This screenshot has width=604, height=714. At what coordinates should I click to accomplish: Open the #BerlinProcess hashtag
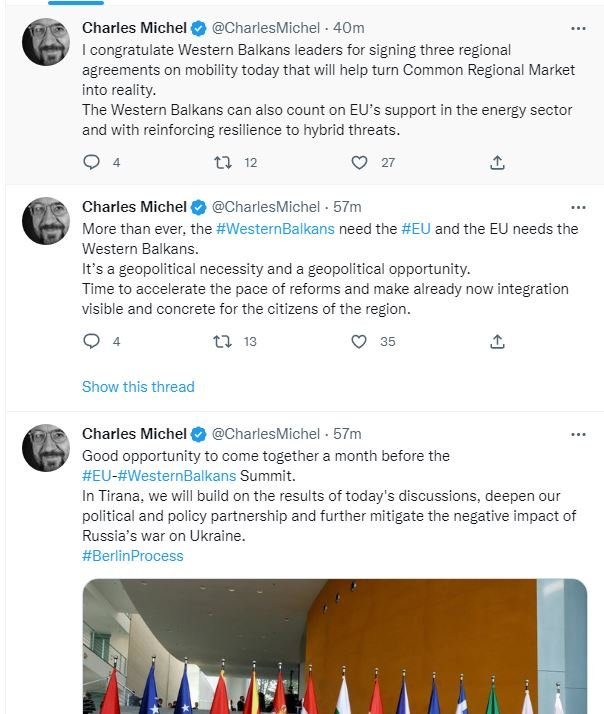[133, 555]
